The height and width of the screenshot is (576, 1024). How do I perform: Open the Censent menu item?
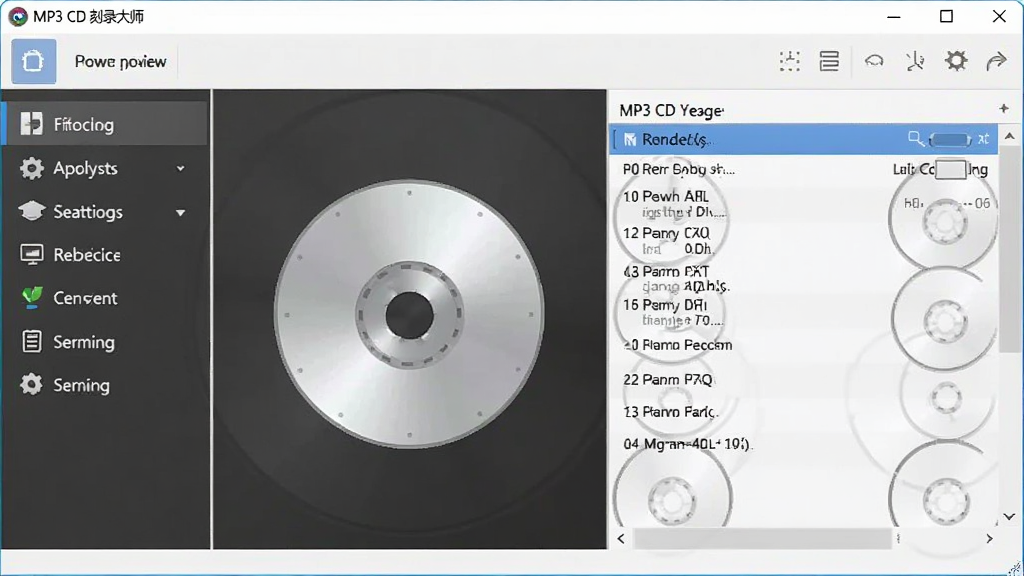[x=85, y=298]
